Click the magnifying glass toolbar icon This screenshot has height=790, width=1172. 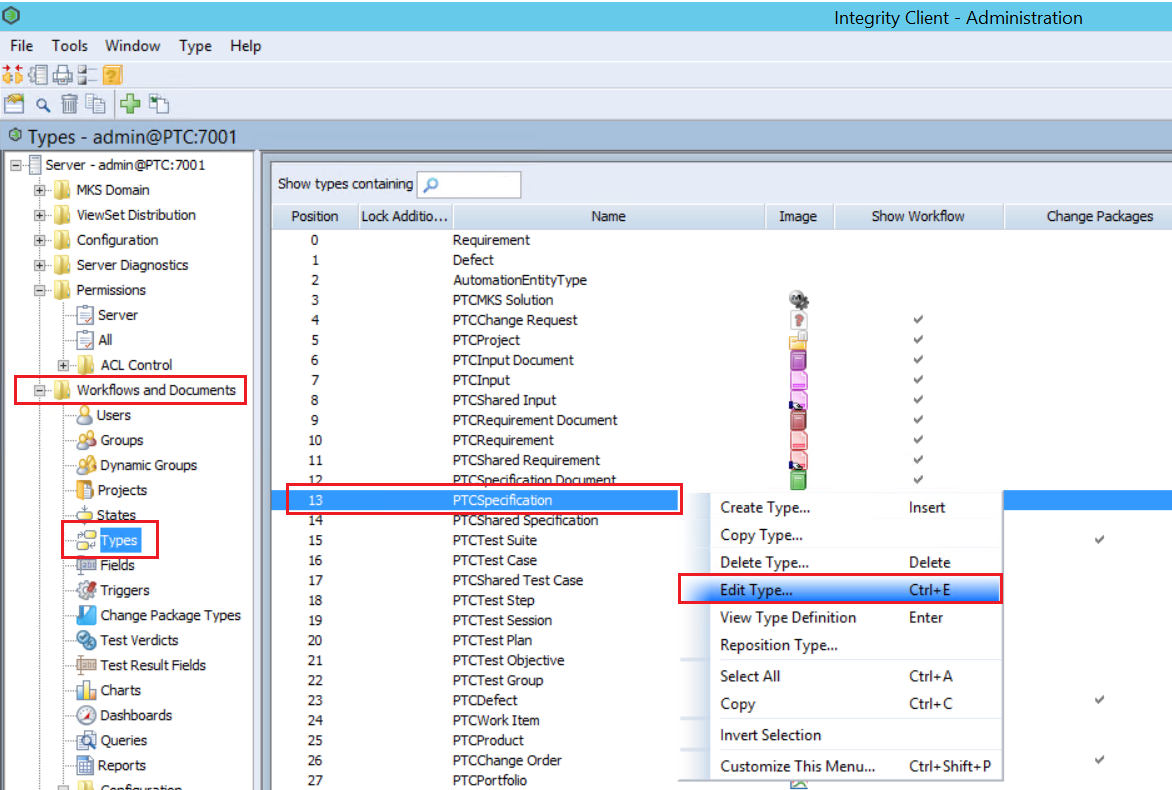tap(43, 104)
